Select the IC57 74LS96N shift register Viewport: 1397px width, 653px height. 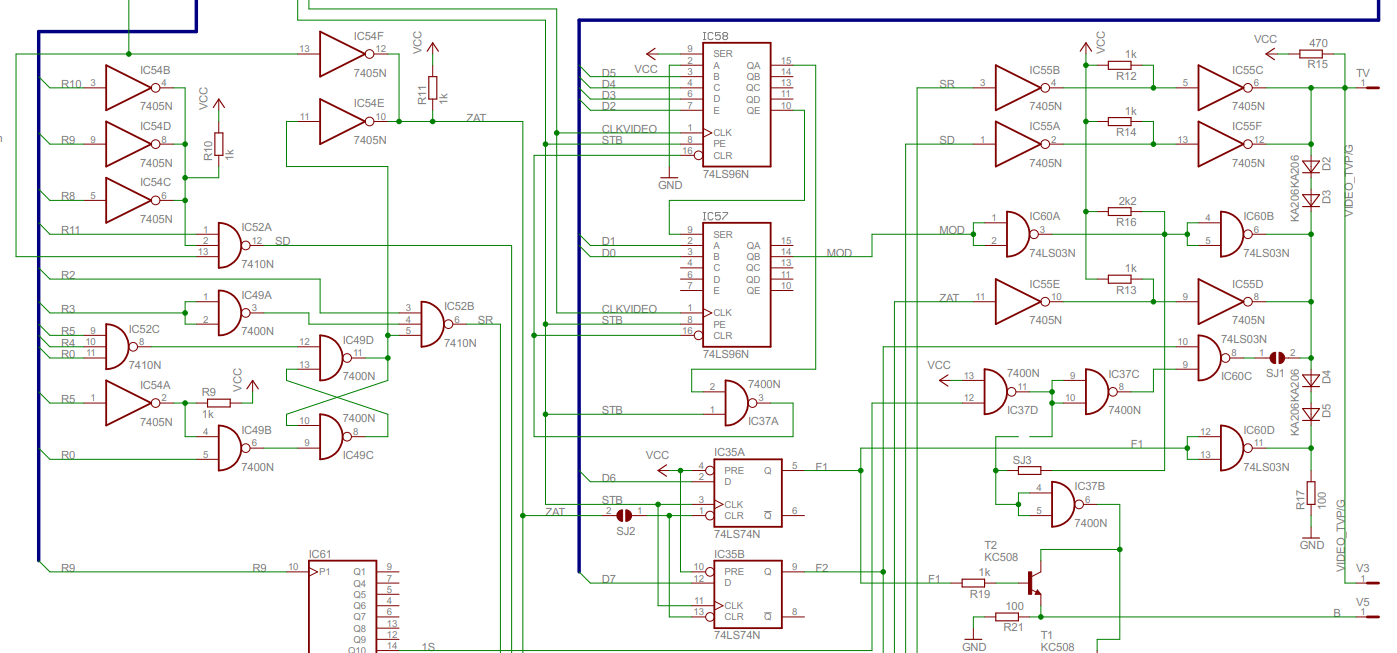[x=737, y=284]
